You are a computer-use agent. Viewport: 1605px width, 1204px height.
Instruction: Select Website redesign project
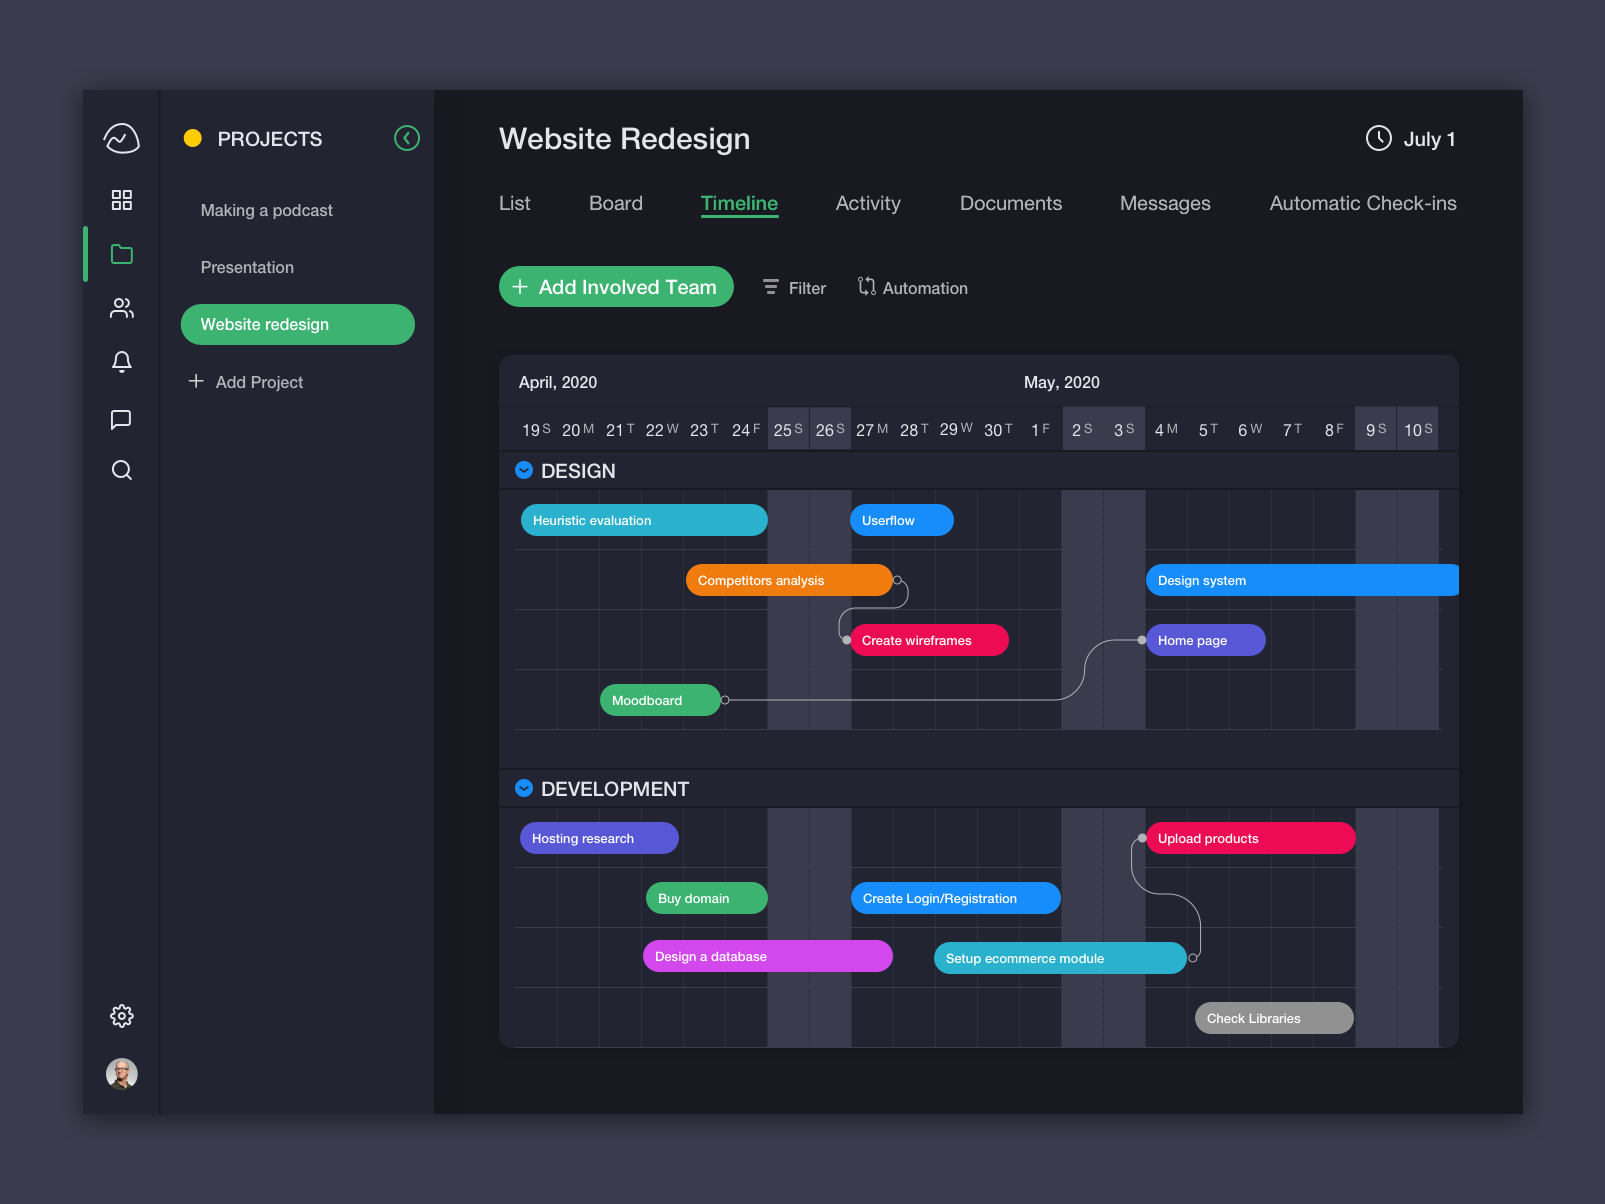click(x=297, y=324)
